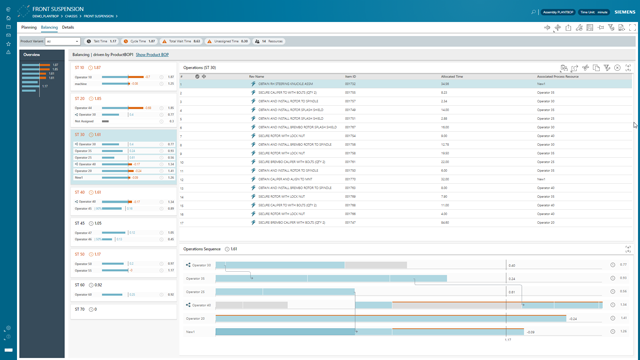Open the Product Variant dropdown
Image resolution: width=640 pixels, height=360 pixels.
coord(62,41)
